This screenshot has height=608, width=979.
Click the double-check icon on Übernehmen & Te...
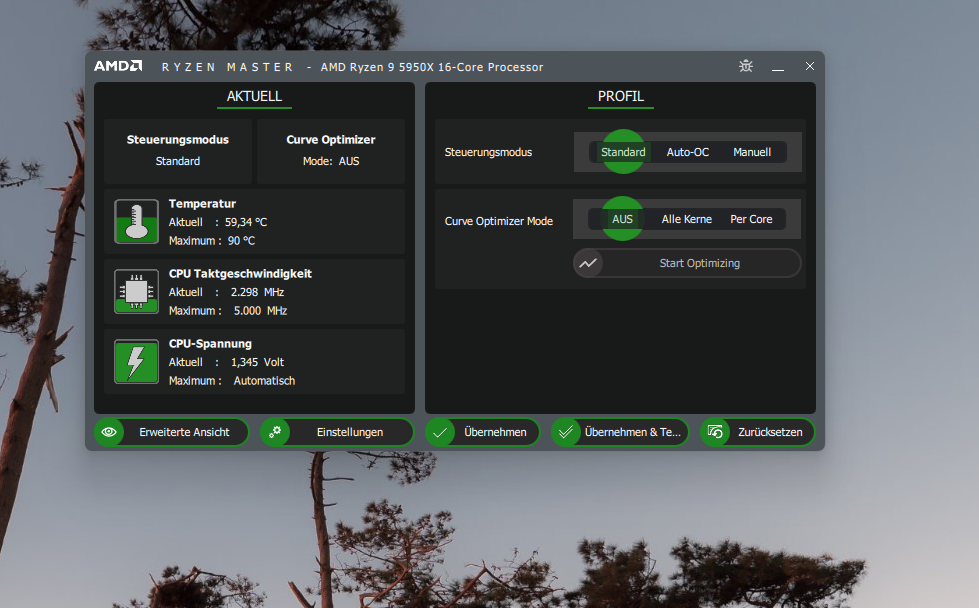pyautogui.click(x=566, y=432)
